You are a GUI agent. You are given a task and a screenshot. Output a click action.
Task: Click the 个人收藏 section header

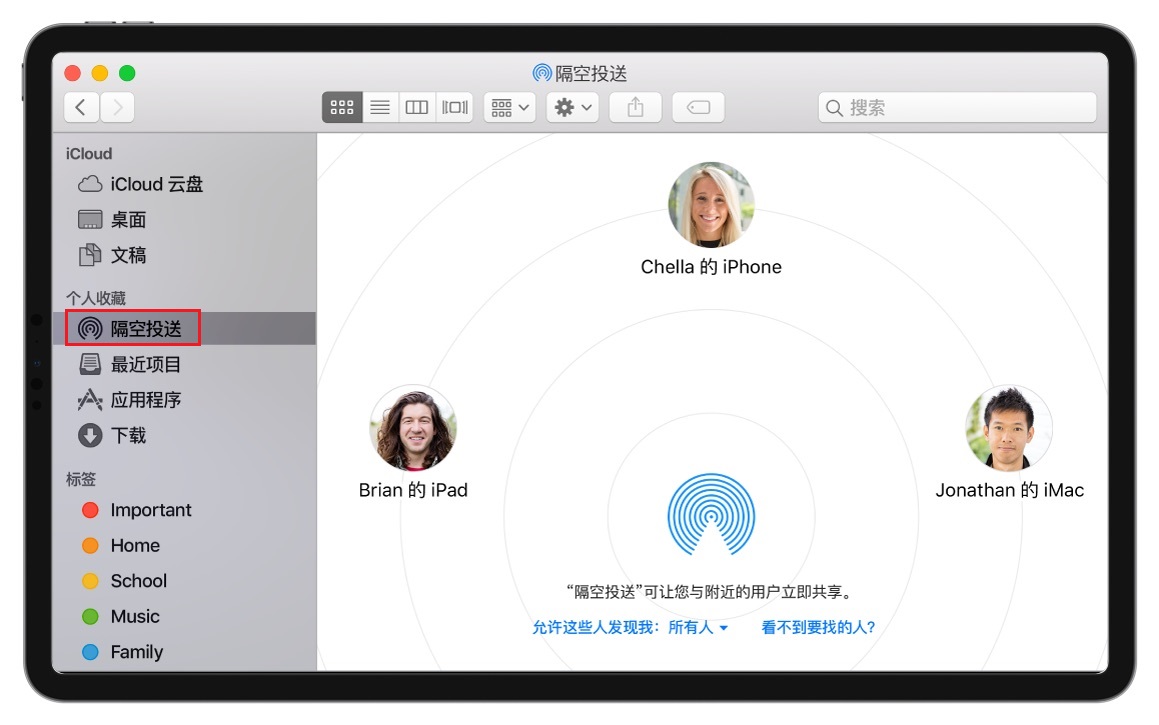[x=96, y=298]
